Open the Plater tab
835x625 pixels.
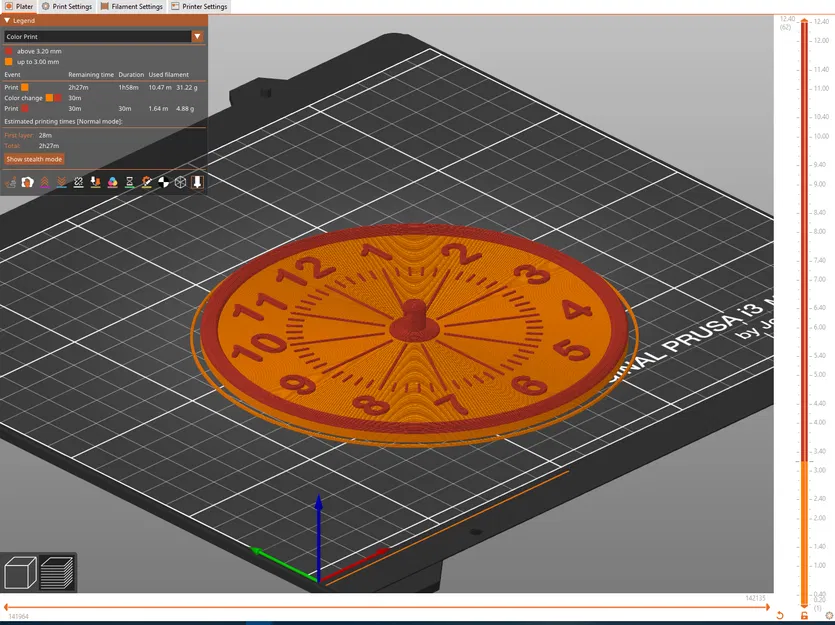(x=19, y=6)
